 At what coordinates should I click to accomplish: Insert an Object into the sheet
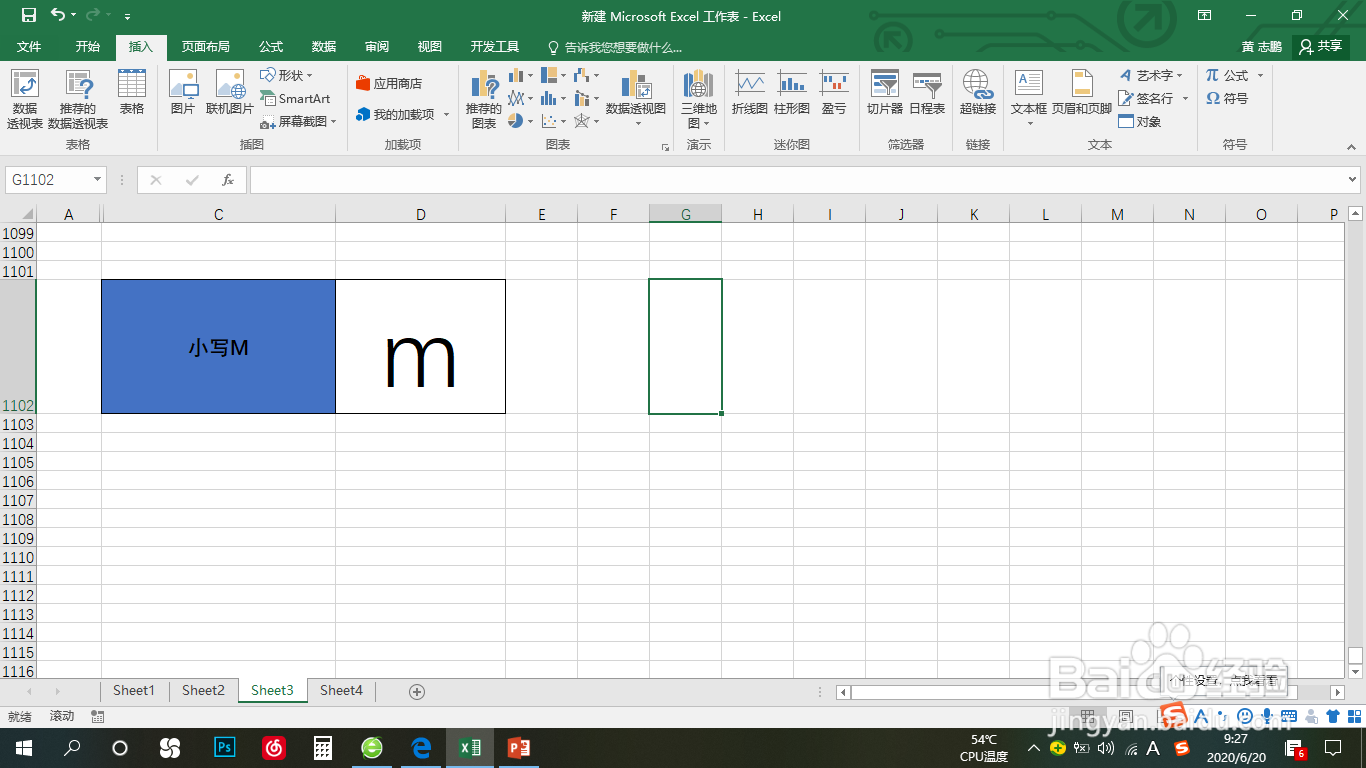pos(1140,121)
